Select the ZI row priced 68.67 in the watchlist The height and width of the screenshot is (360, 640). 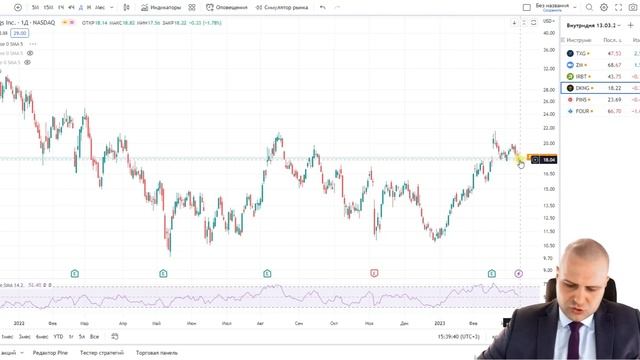[x=600, y=65]
